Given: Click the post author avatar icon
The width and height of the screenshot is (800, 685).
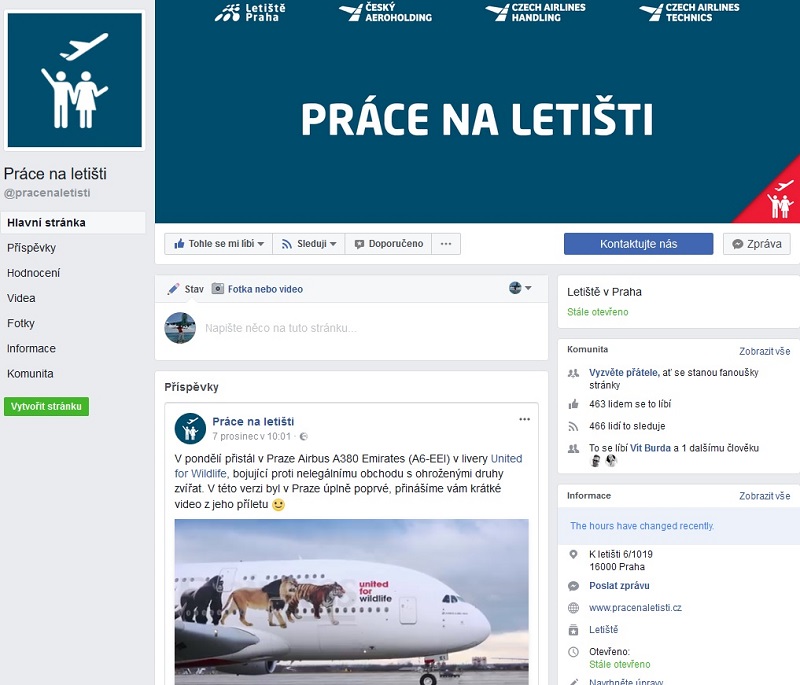Looking at the screenshot, I should [190, 428].
